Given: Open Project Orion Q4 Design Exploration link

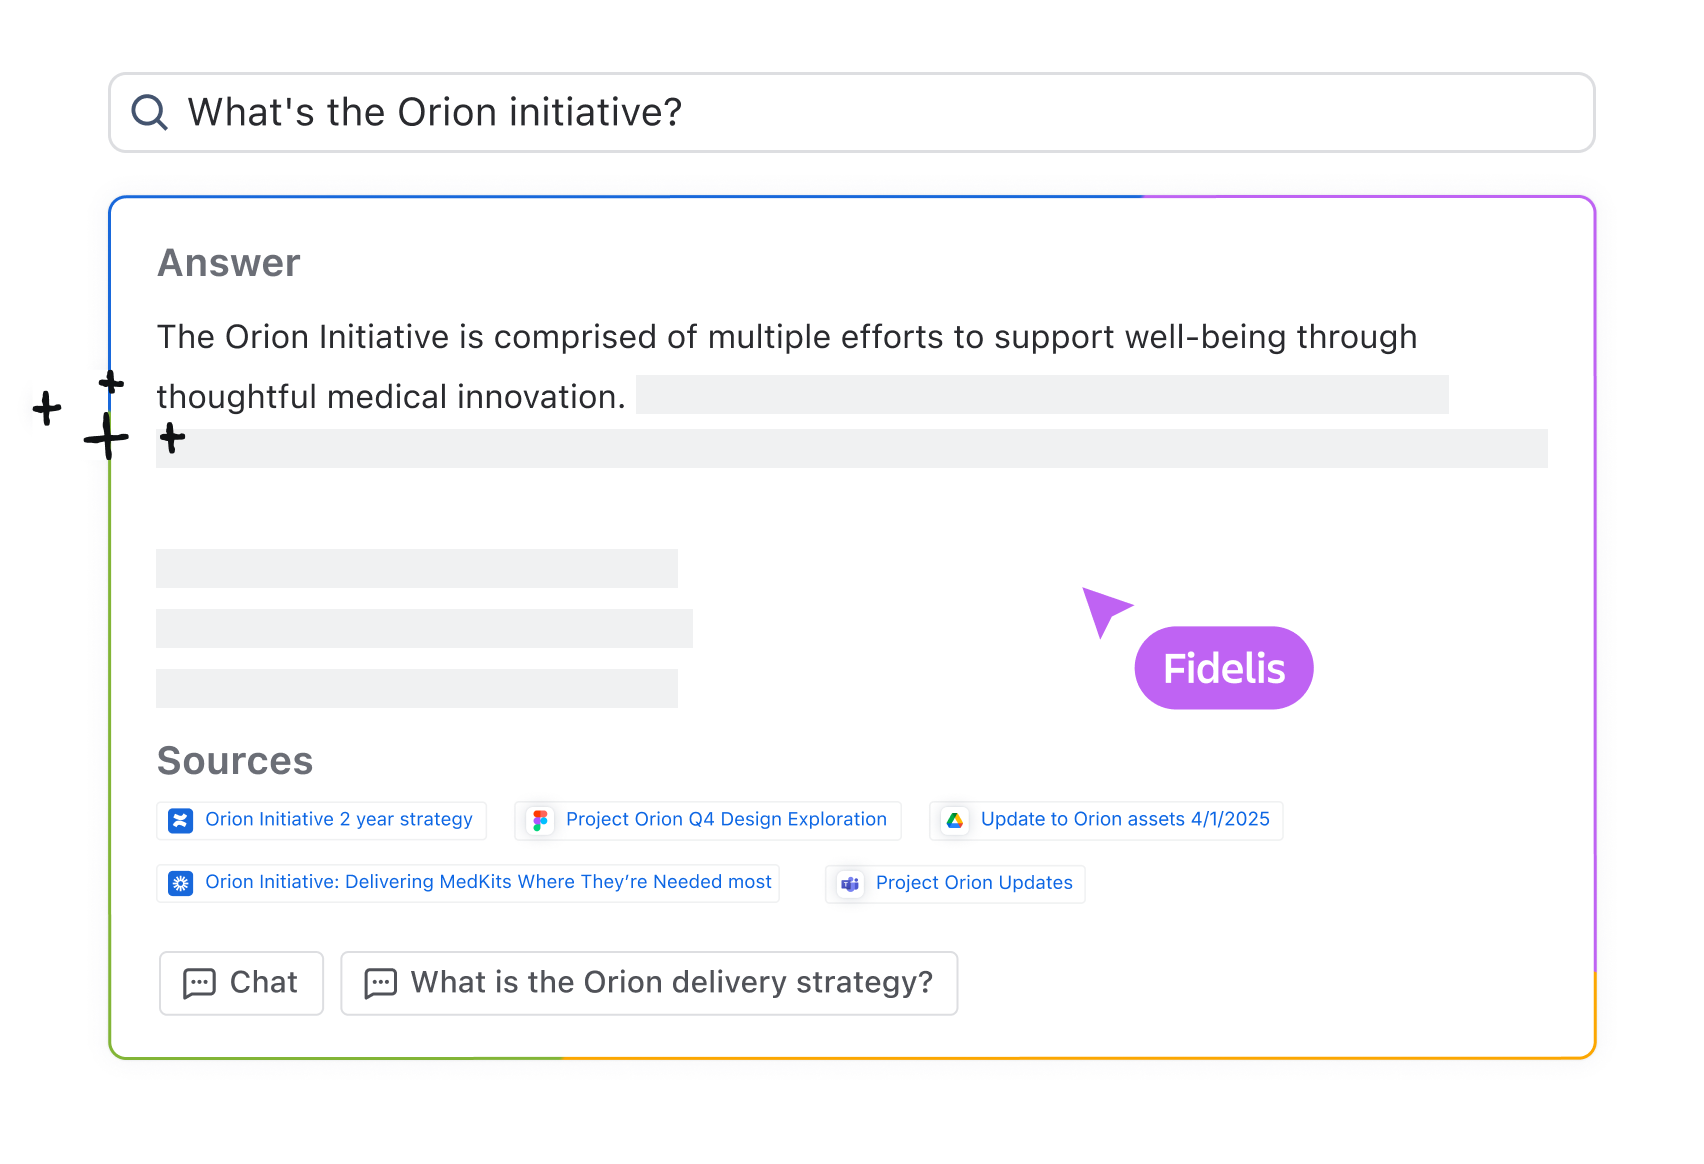Looking at the screenshot, I should (726, 820).
